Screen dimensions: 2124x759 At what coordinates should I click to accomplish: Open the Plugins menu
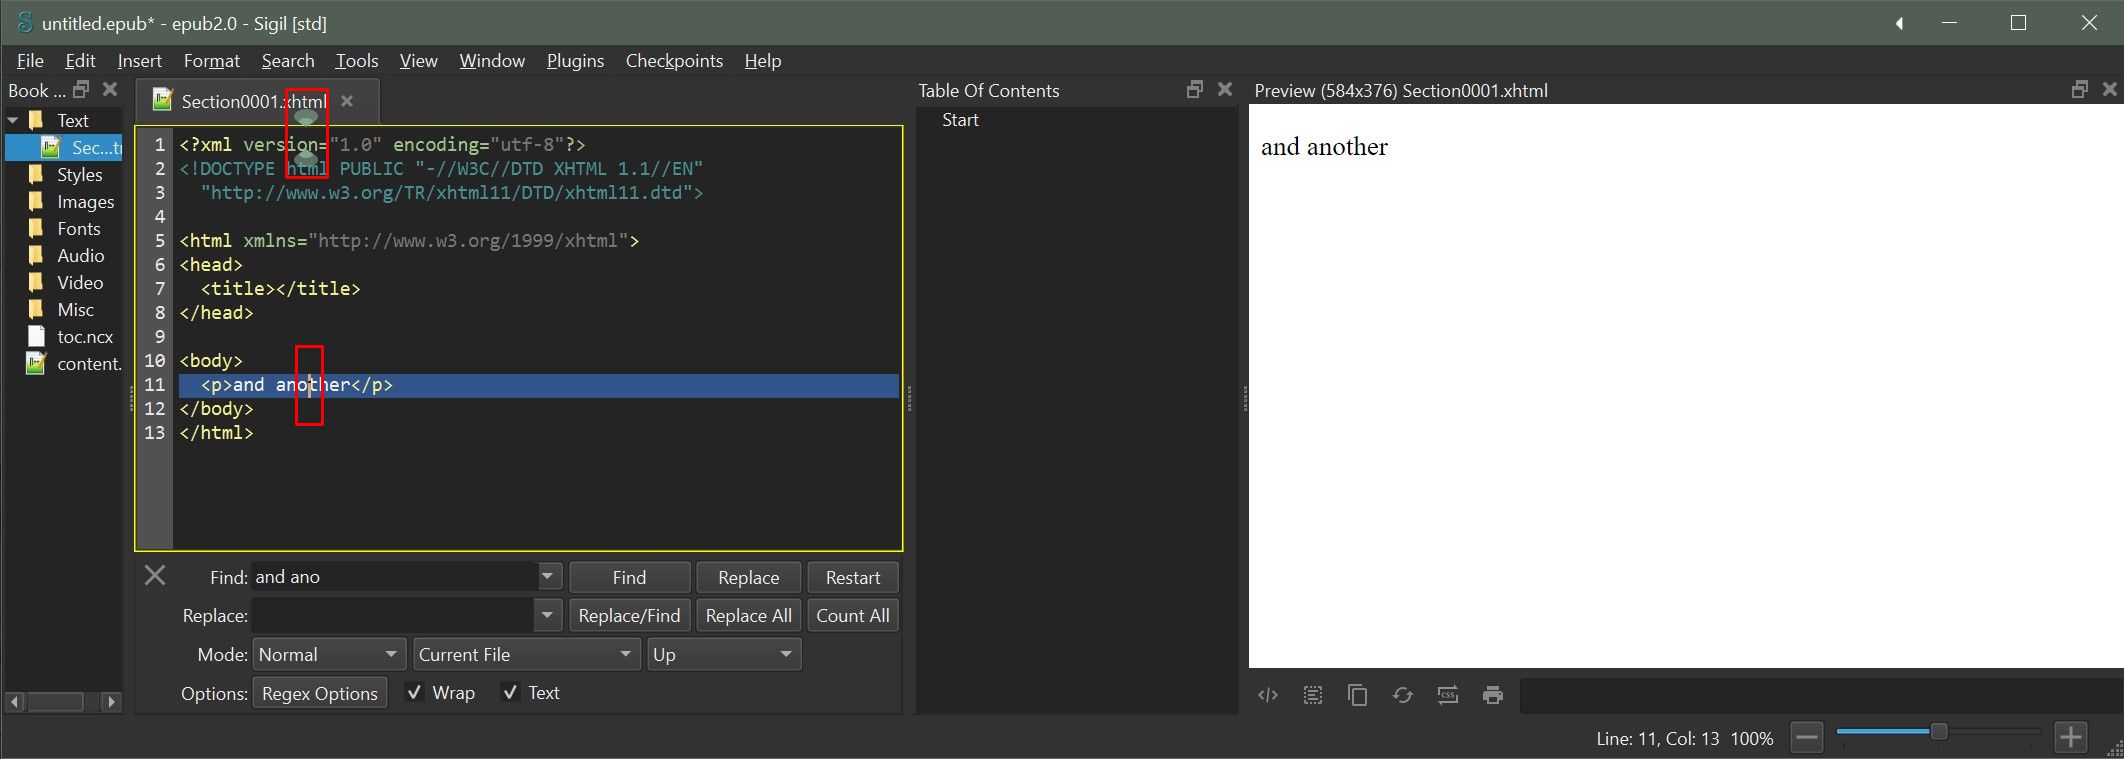pos(575,61)
